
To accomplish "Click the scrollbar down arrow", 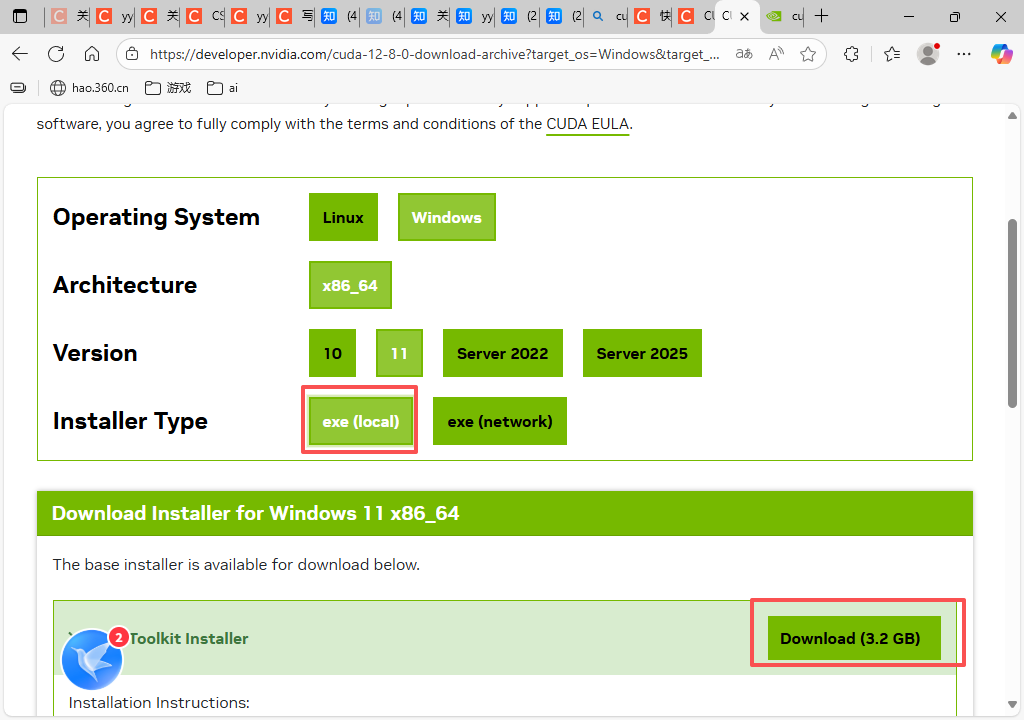I will coord(1012,704).
